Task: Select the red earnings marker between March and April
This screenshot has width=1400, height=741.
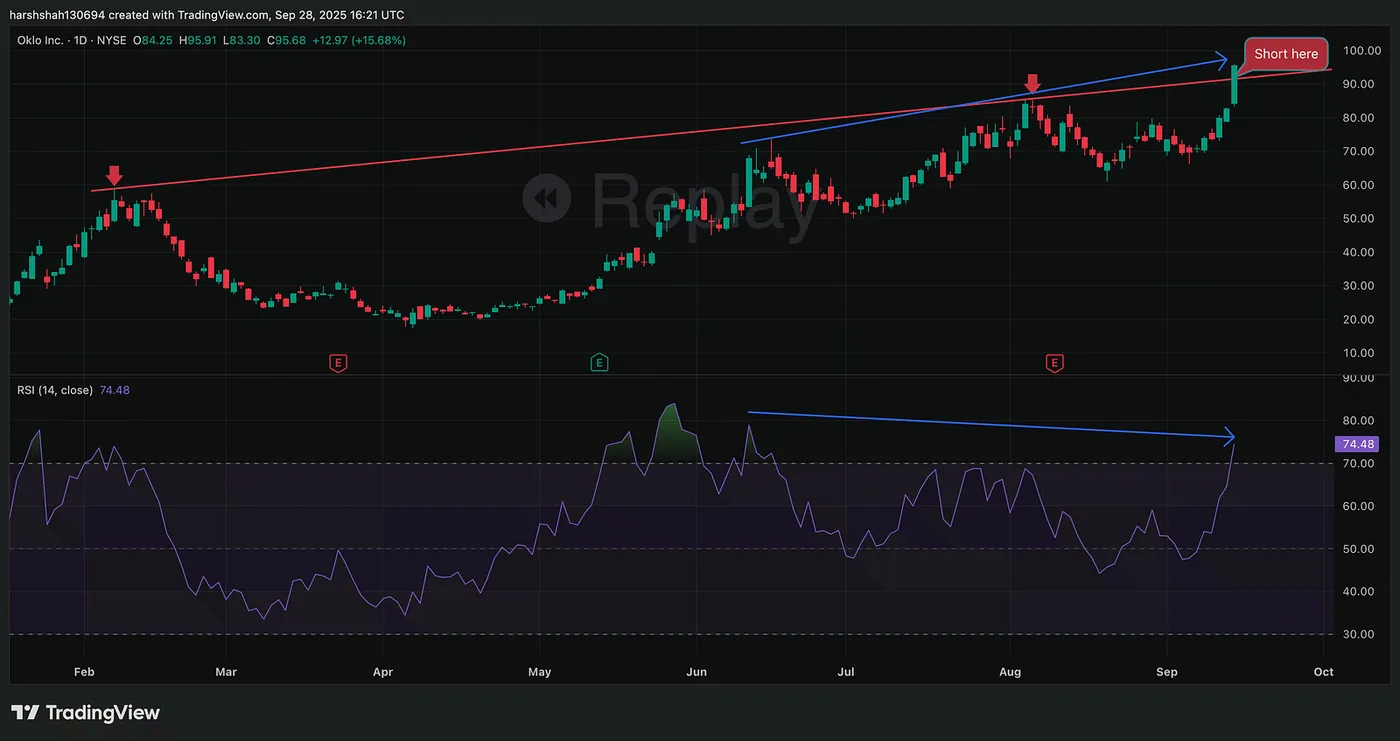Action: click(338, 362)
